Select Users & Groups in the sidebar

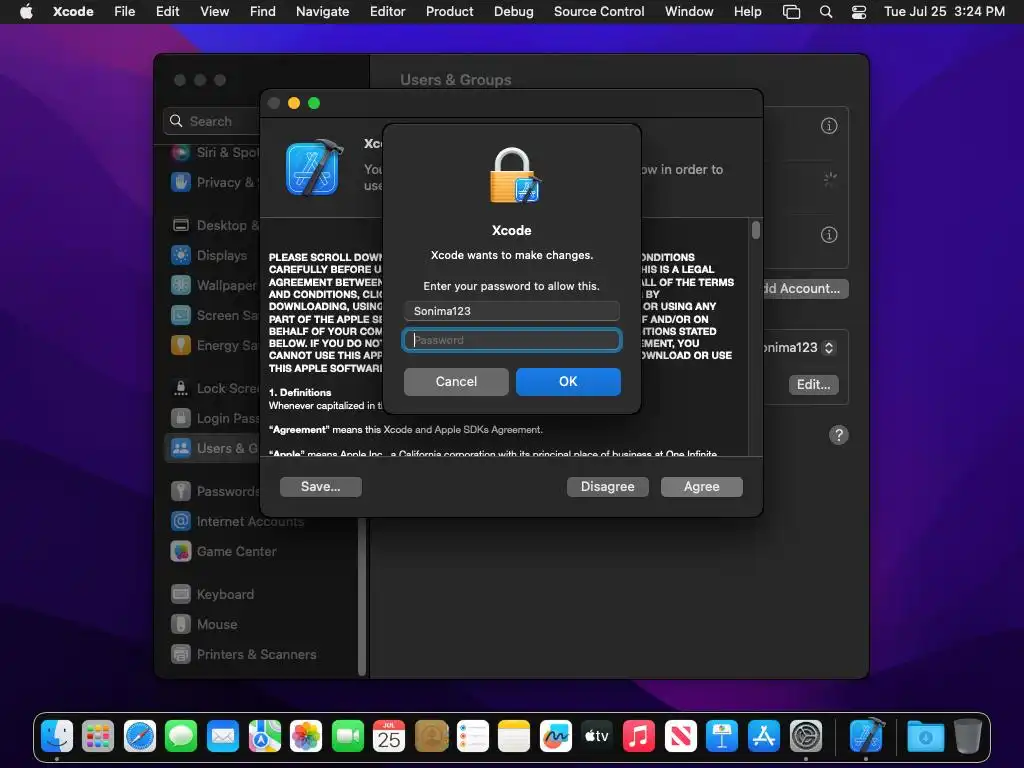(214, 449)
